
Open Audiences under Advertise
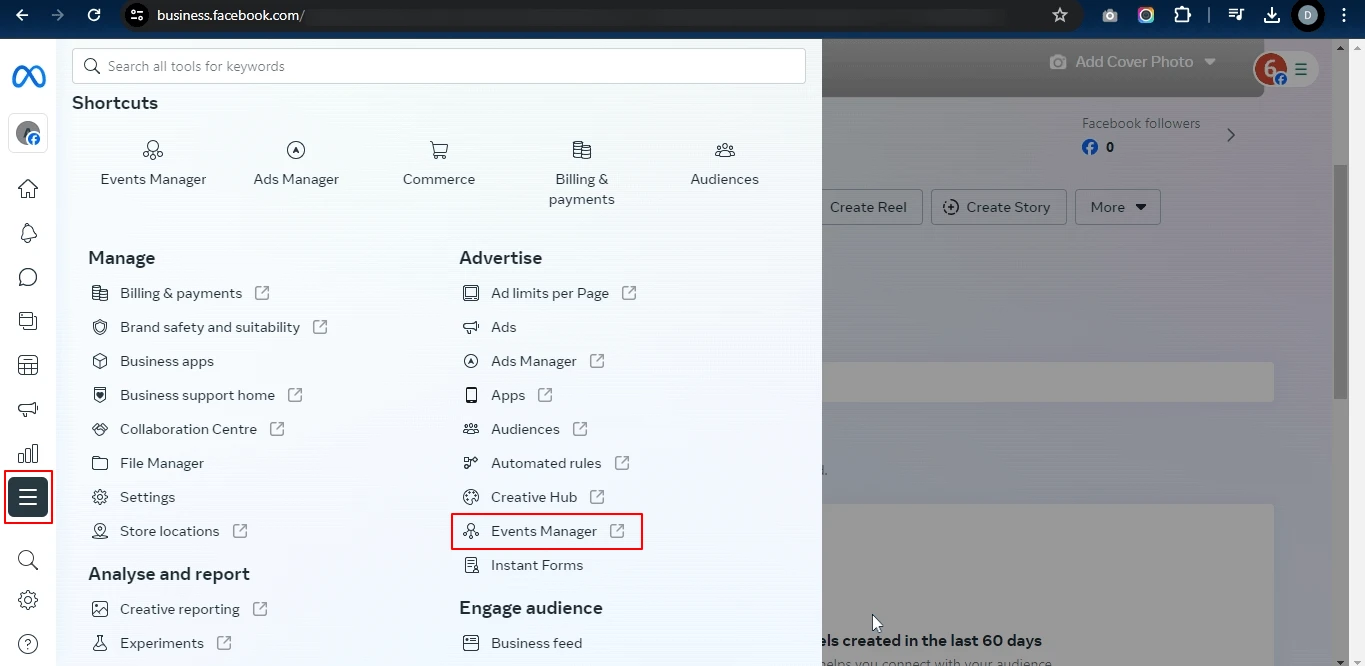[524, 429]
